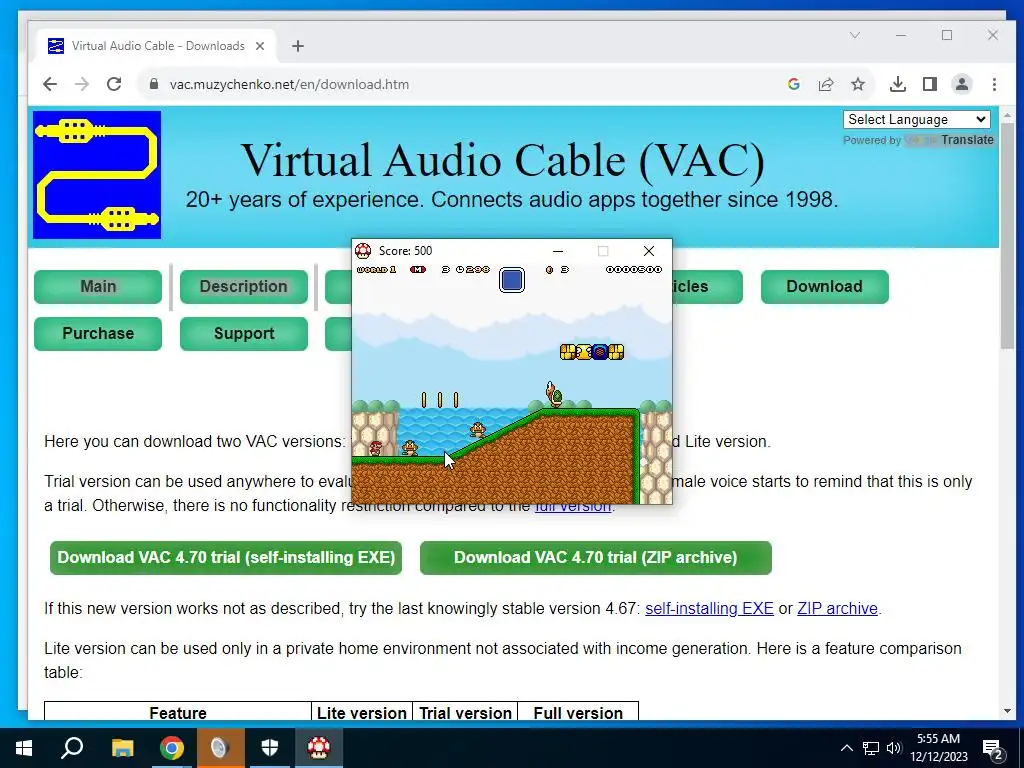Open Windows taskbar search
This screenshot has width=1024, height=768.
click(72, 748)
